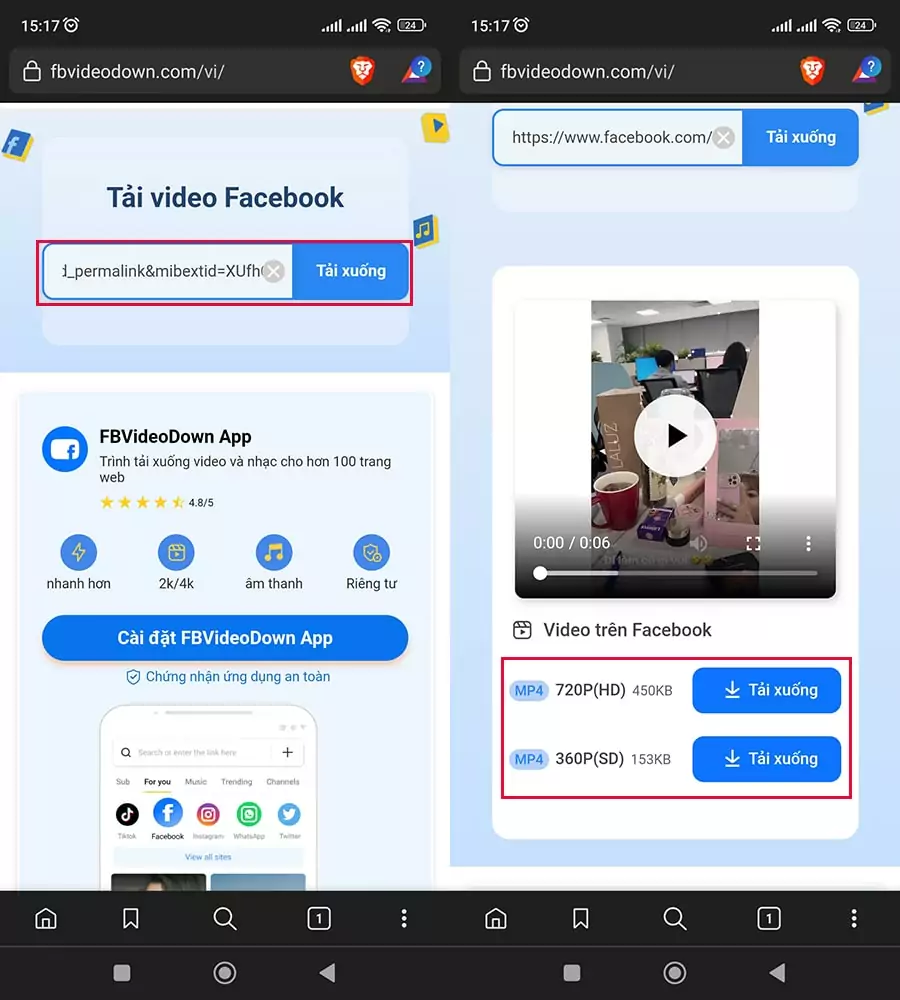This screenshot has height=1000, width=900.
Task: Play the video preview
Action: [675, 436]
